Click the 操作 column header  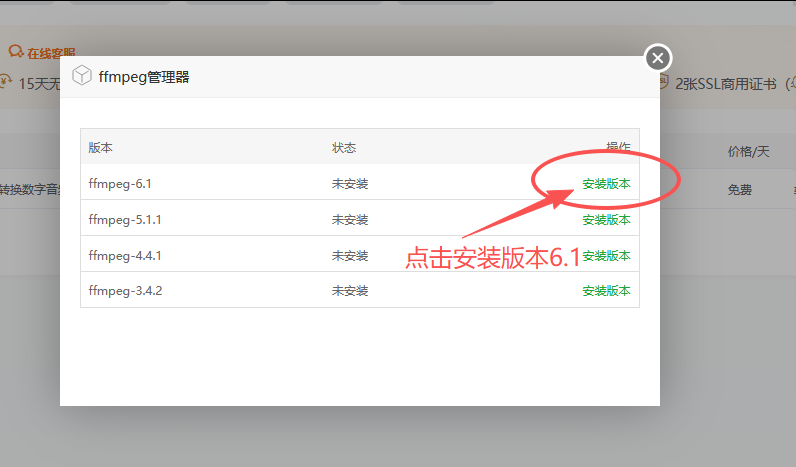click(x=618, y=148)
